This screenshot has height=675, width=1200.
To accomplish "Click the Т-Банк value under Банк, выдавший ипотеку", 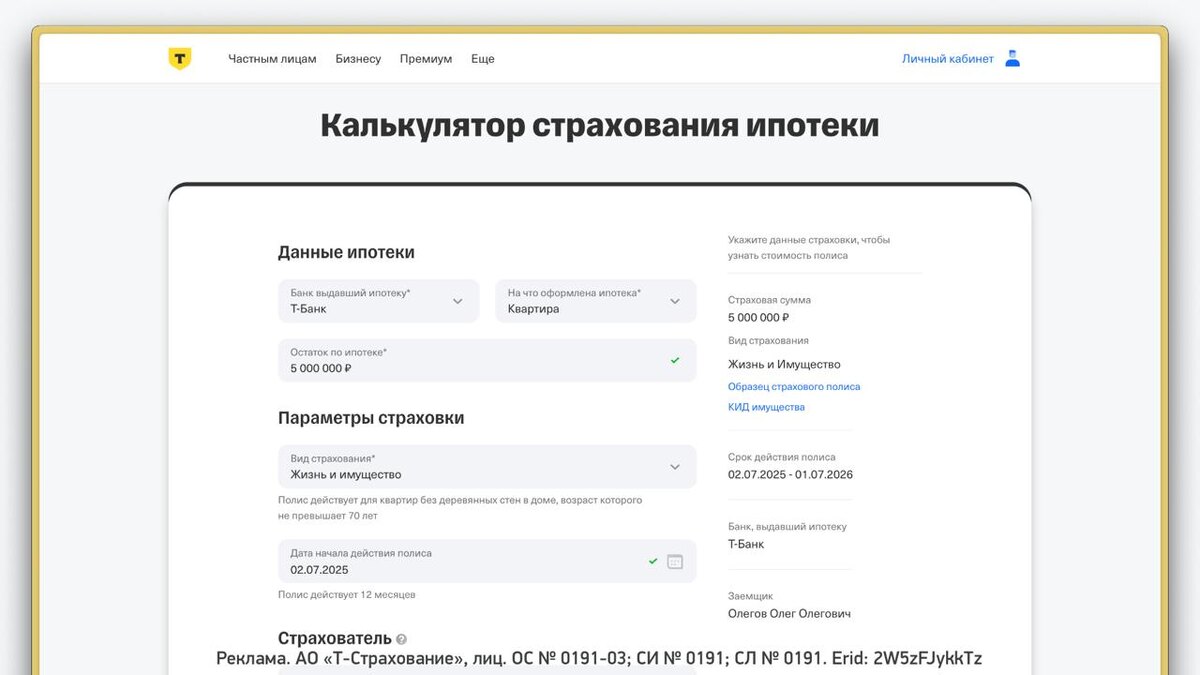I will (746, 545).
